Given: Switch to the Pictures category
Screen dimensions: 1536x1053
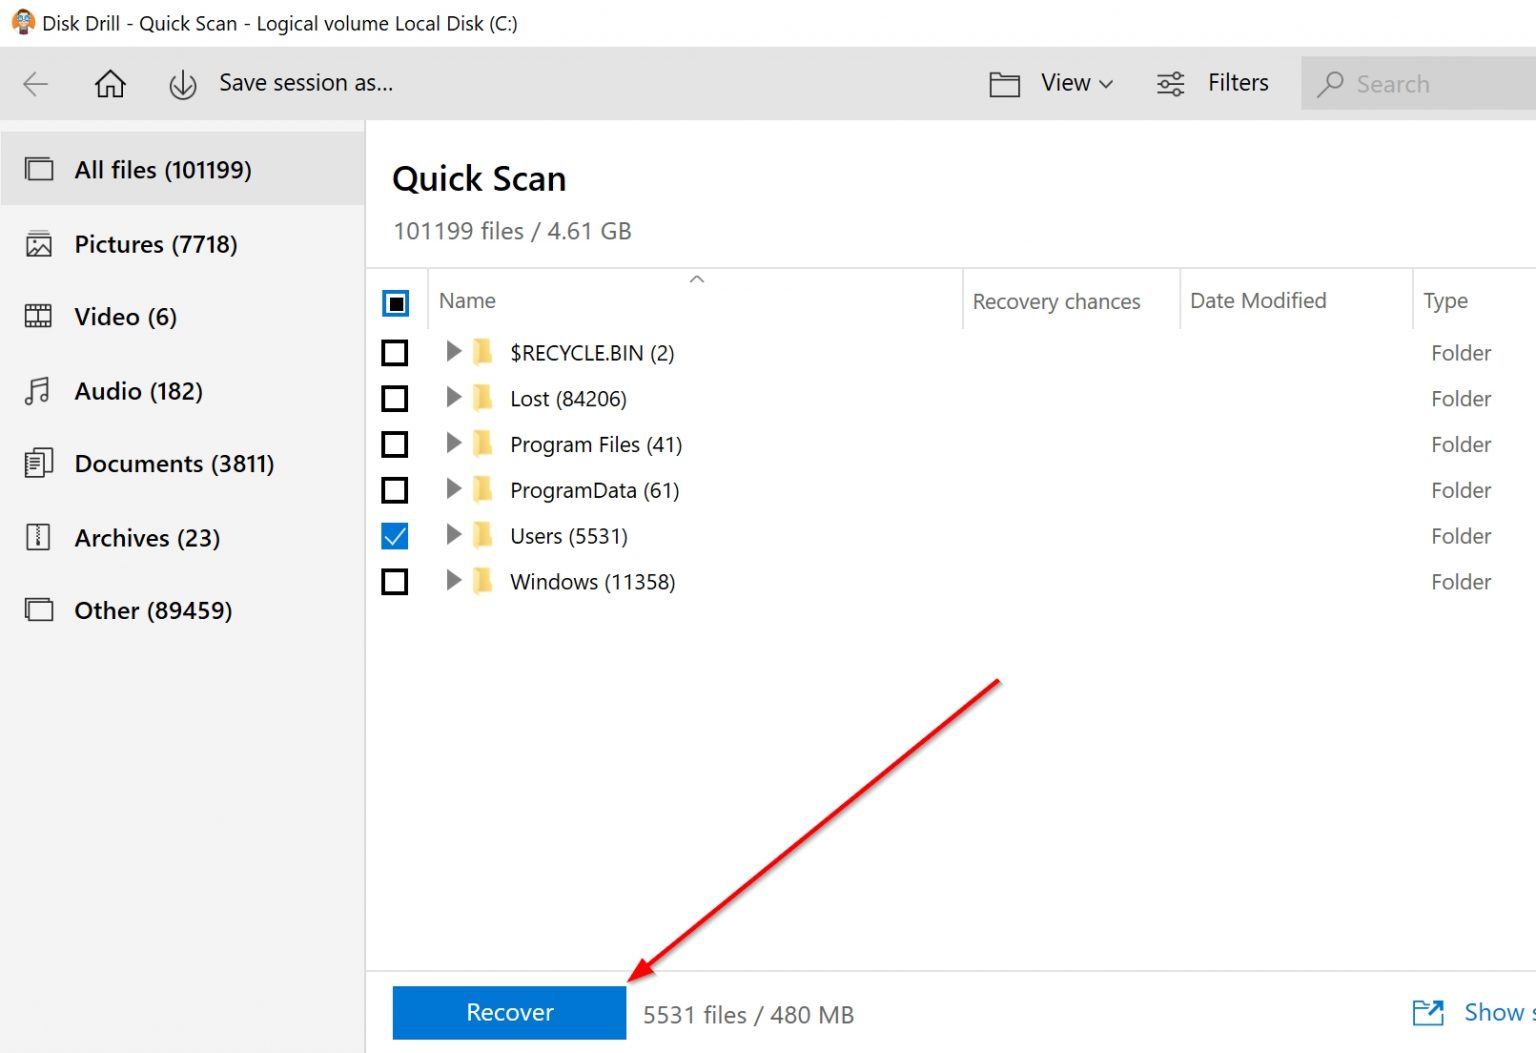Looking at the screenshot, I should tap(155, 244).
